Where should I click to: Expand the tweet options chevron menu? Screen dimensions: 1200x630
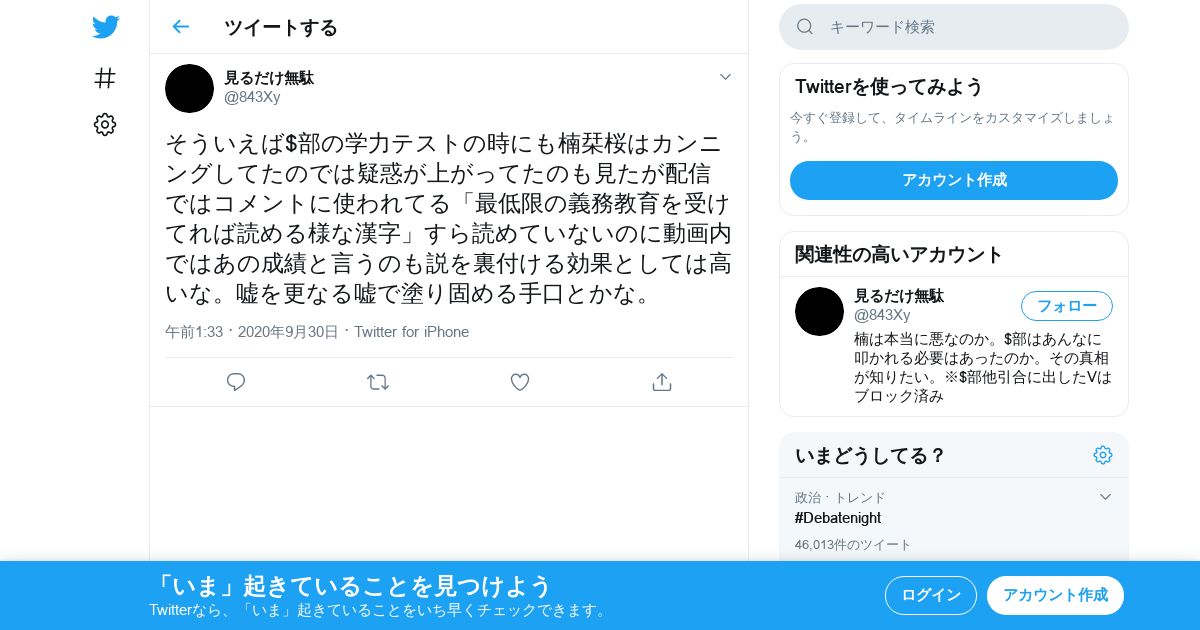coord(726,77)
